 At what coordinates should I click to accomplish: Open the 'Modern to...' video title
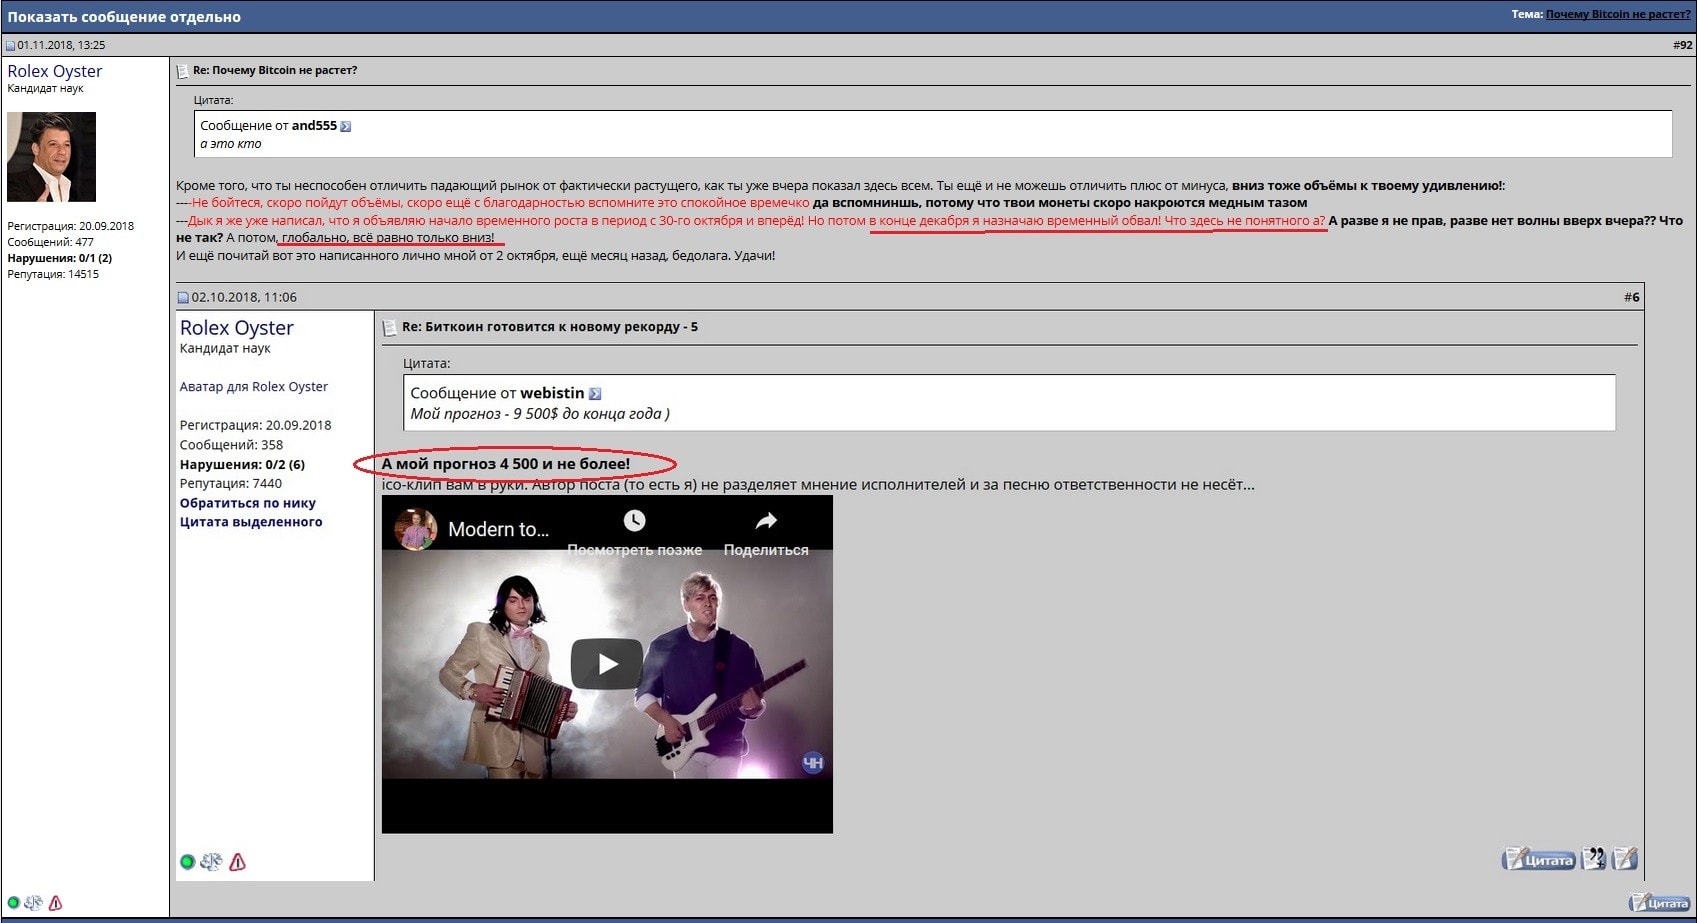(498, 530)
